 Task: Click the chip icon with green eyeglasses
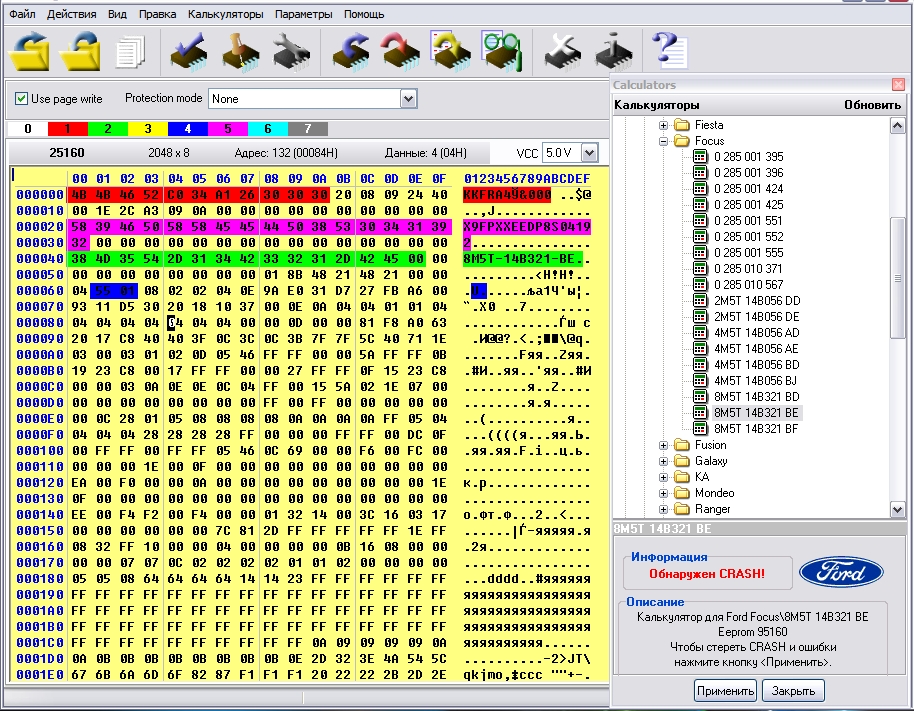[501, 51]
